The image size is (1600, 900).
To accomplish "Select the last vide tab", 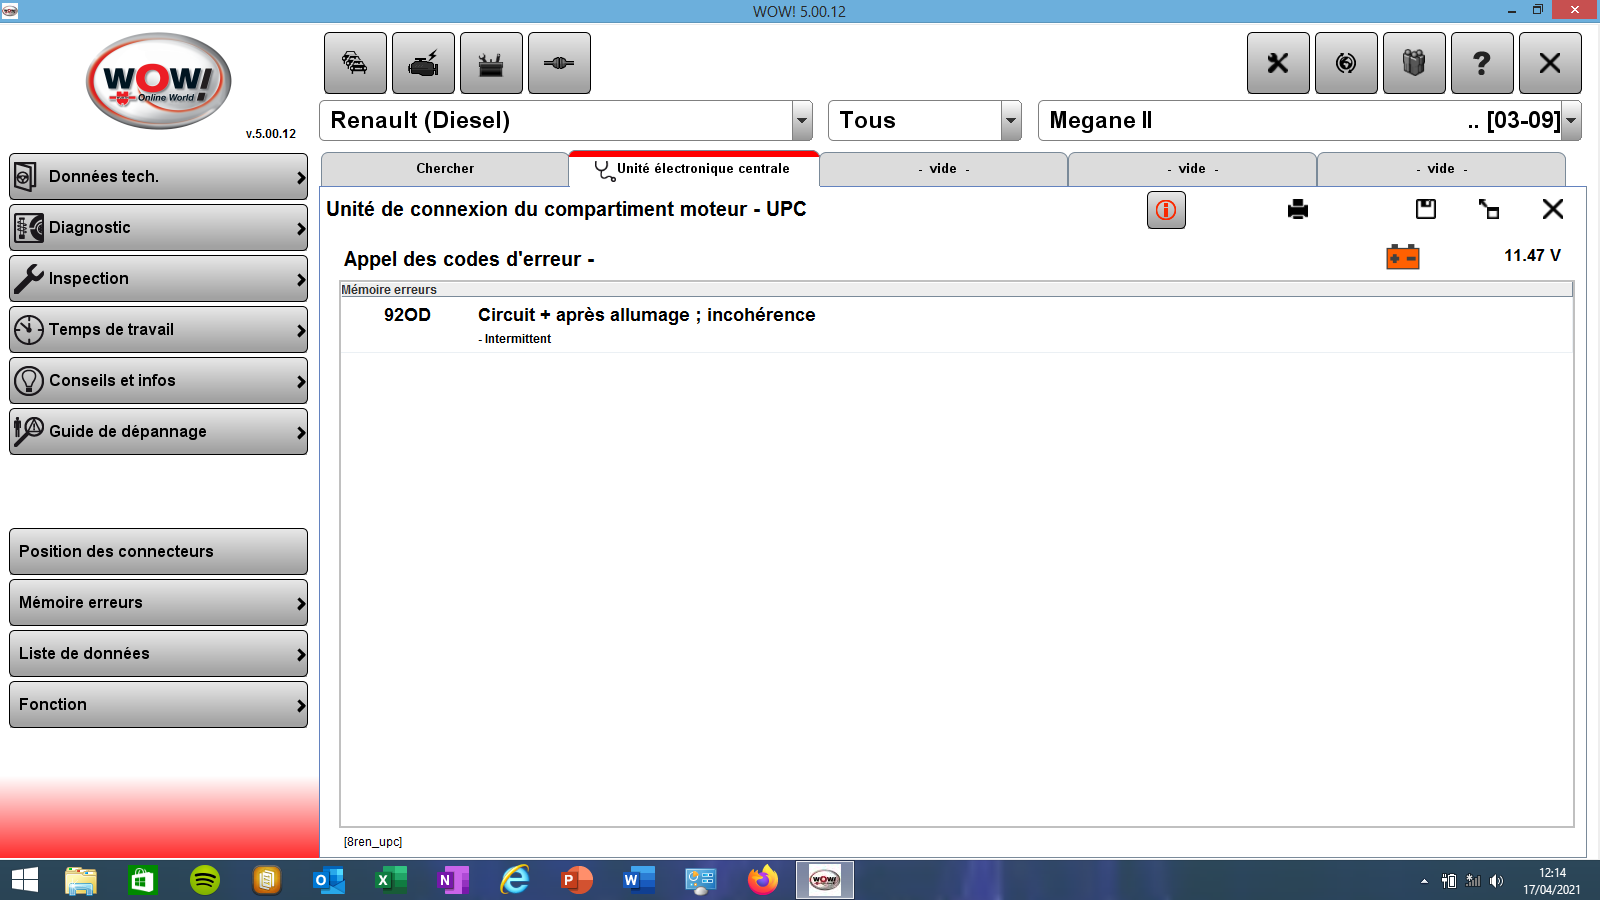I will pos(1441,169).
